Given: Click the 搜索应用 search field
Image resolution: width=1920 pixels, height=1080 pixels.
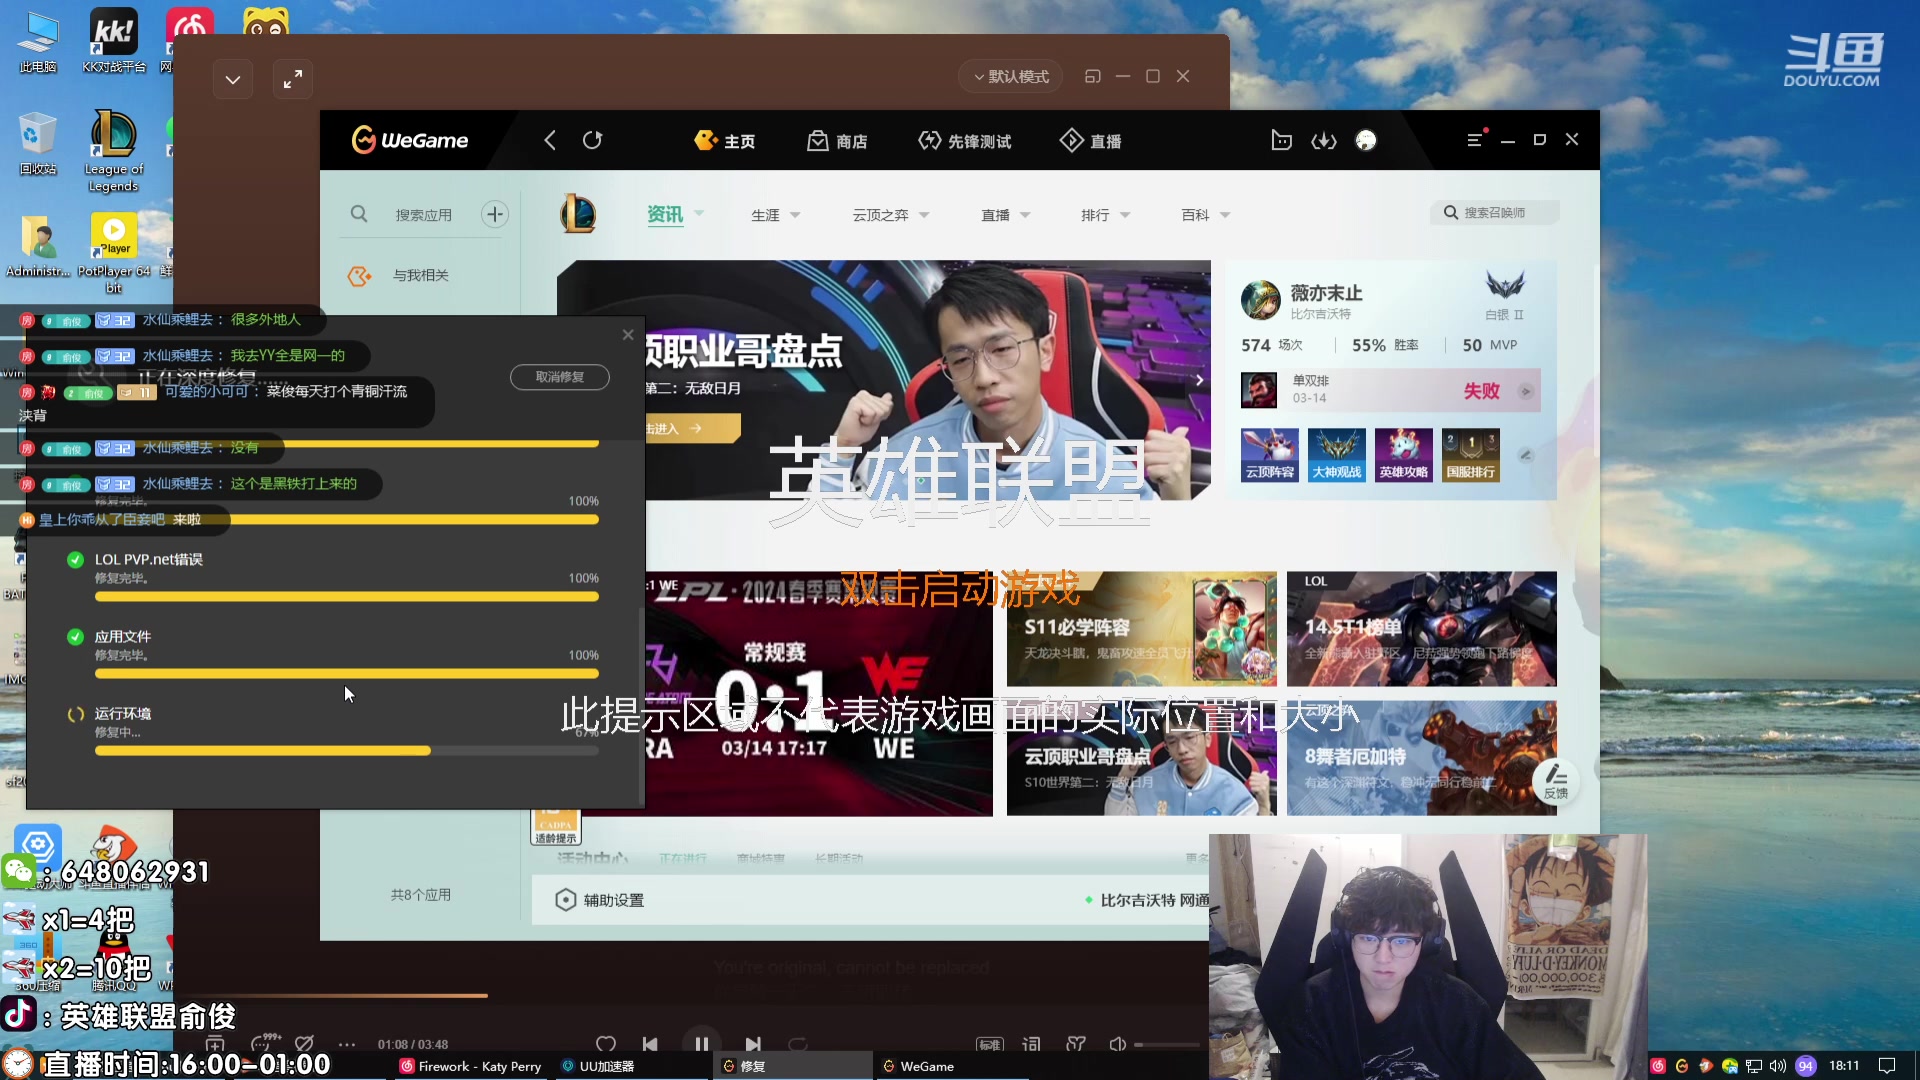Looking at the screenshot, I should [x=424, y=215].
